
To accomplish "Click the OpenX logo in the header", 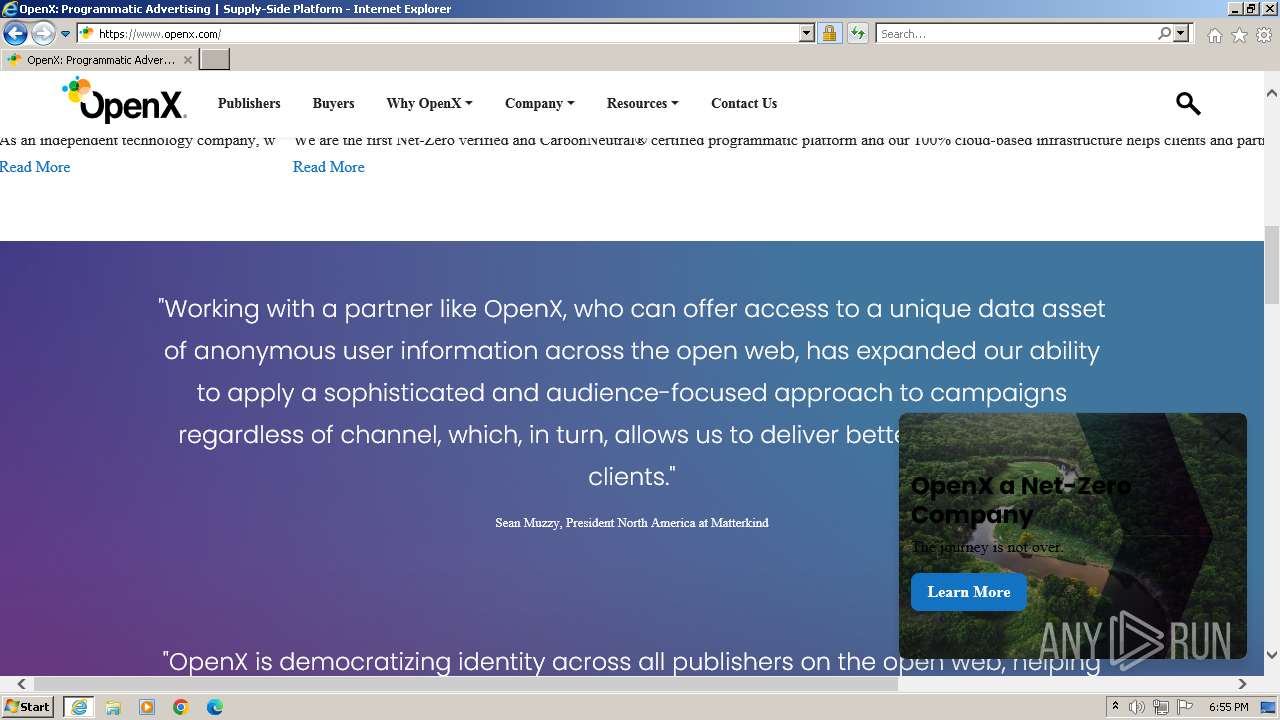I will (x=124, y=100).
